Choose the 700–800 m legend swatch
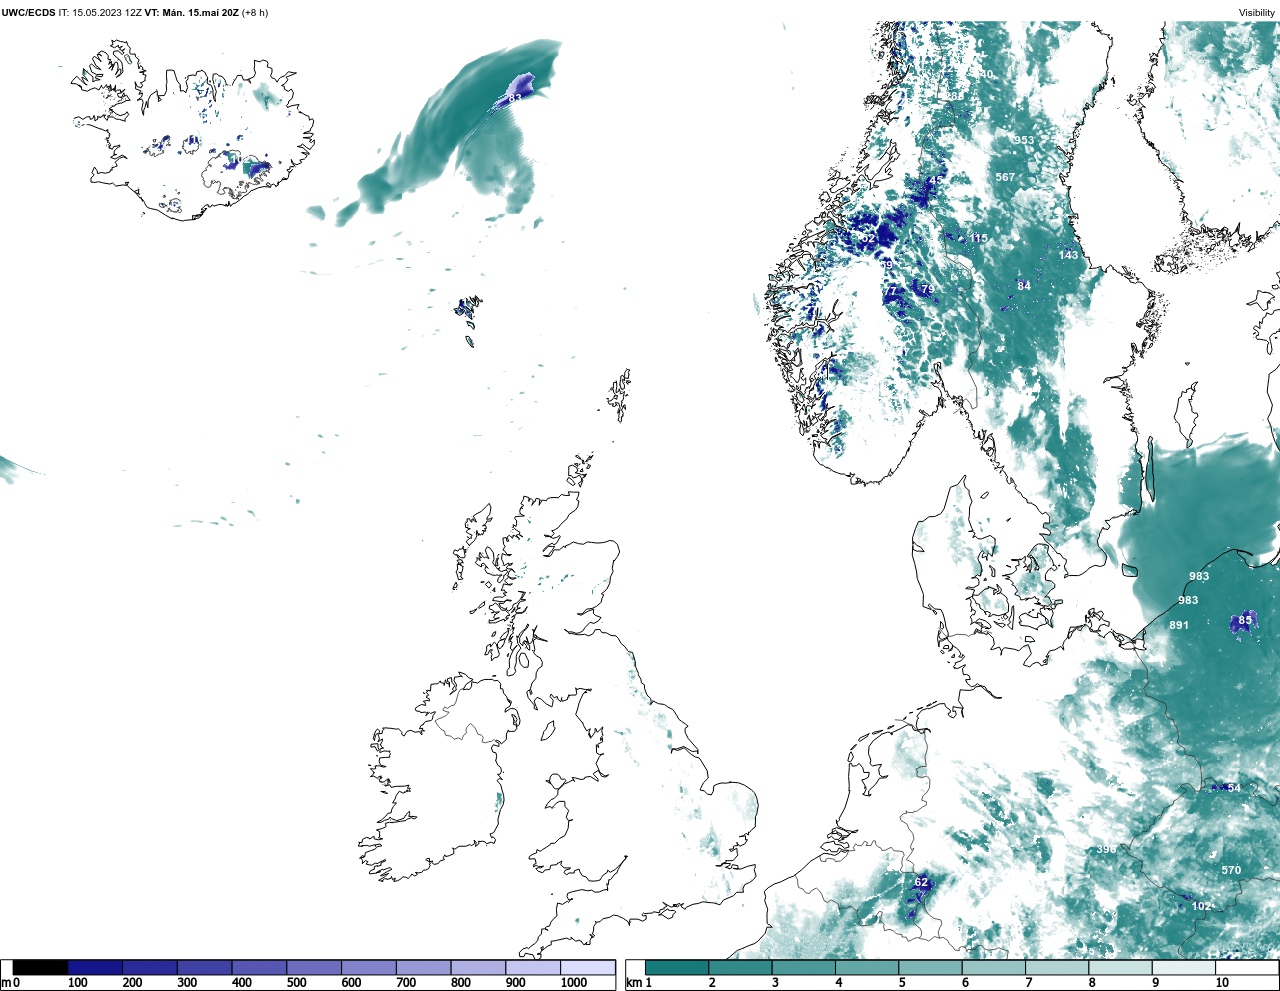The width and height of the screenshot is (1280, 991). point(423,968)
